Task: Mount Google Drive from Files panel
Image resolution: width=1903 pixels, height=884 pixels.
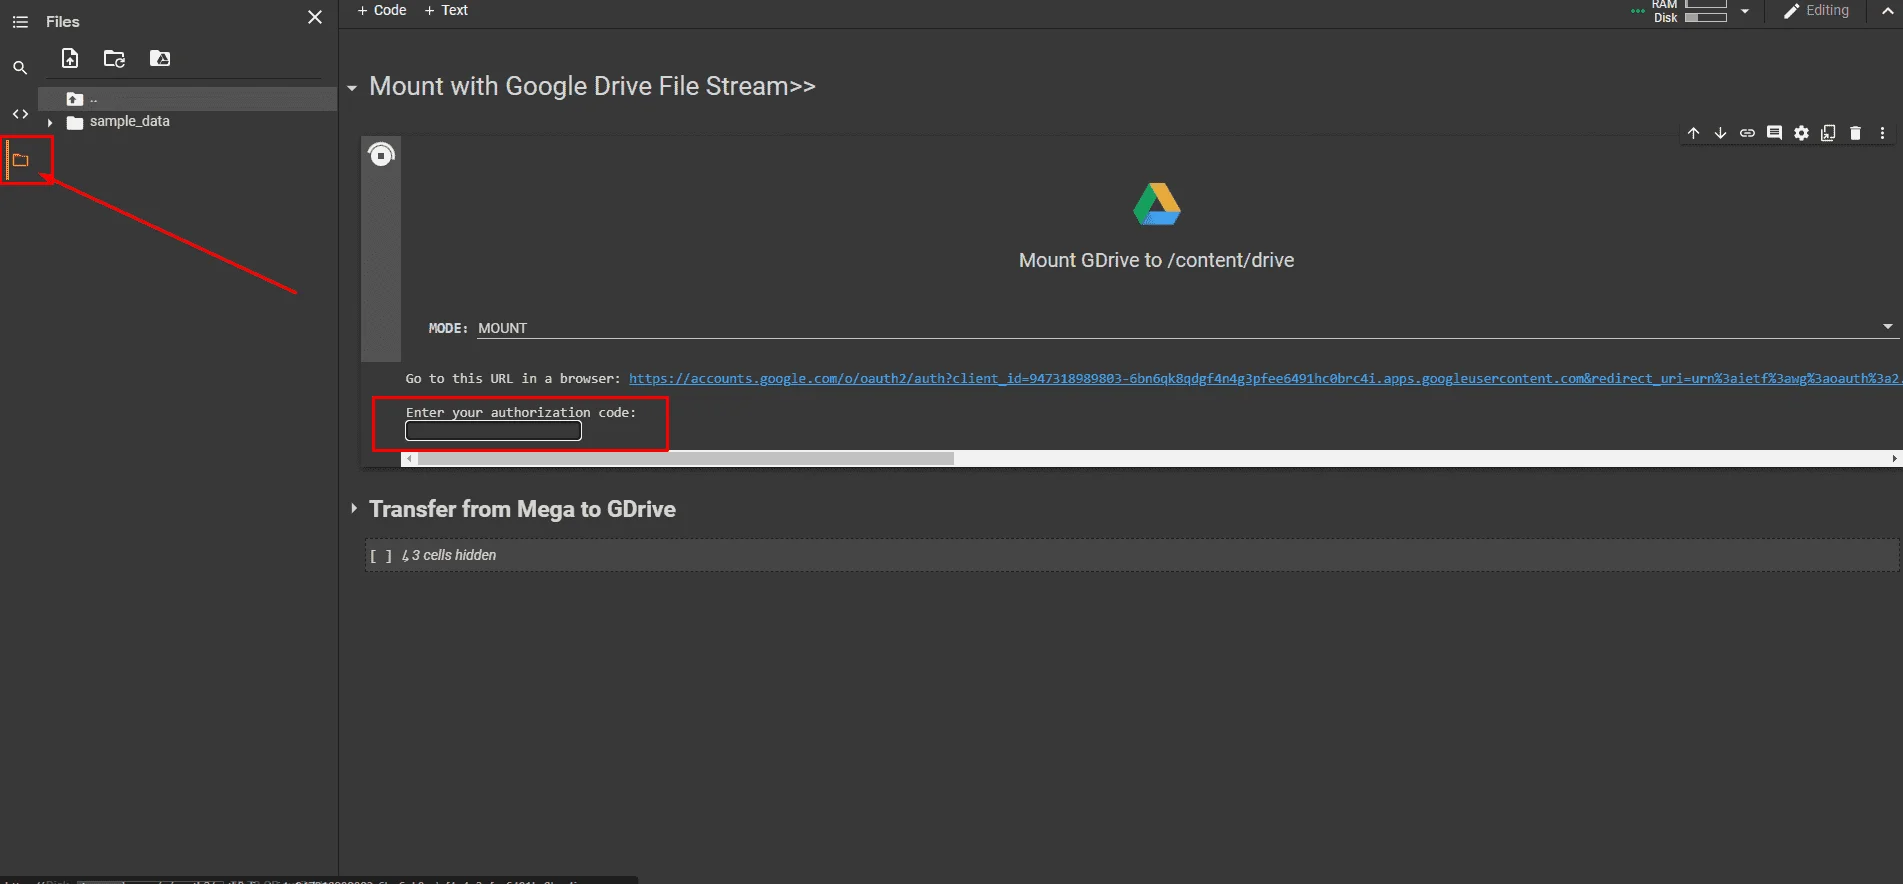Action: [x=160, y=59]
